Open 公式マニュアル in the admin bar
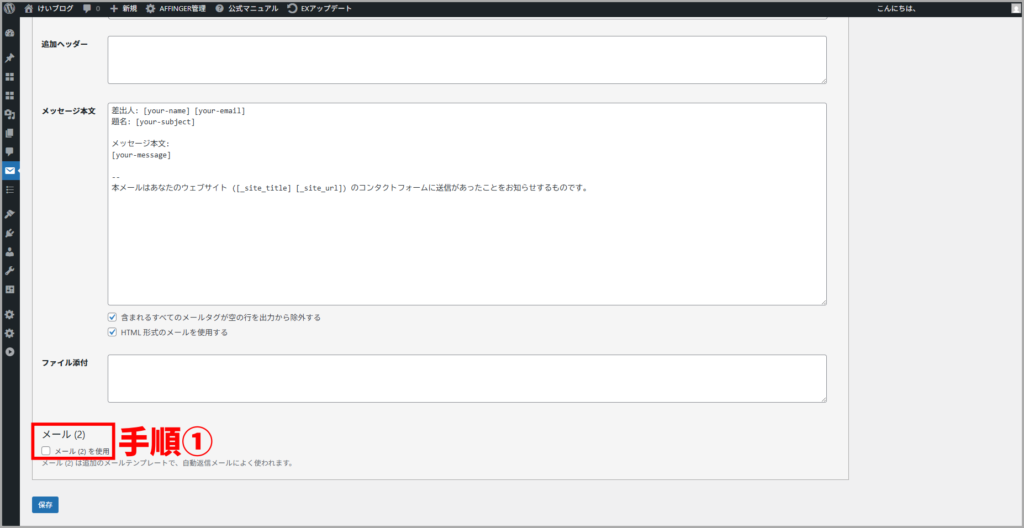 [x=246, y=8]
